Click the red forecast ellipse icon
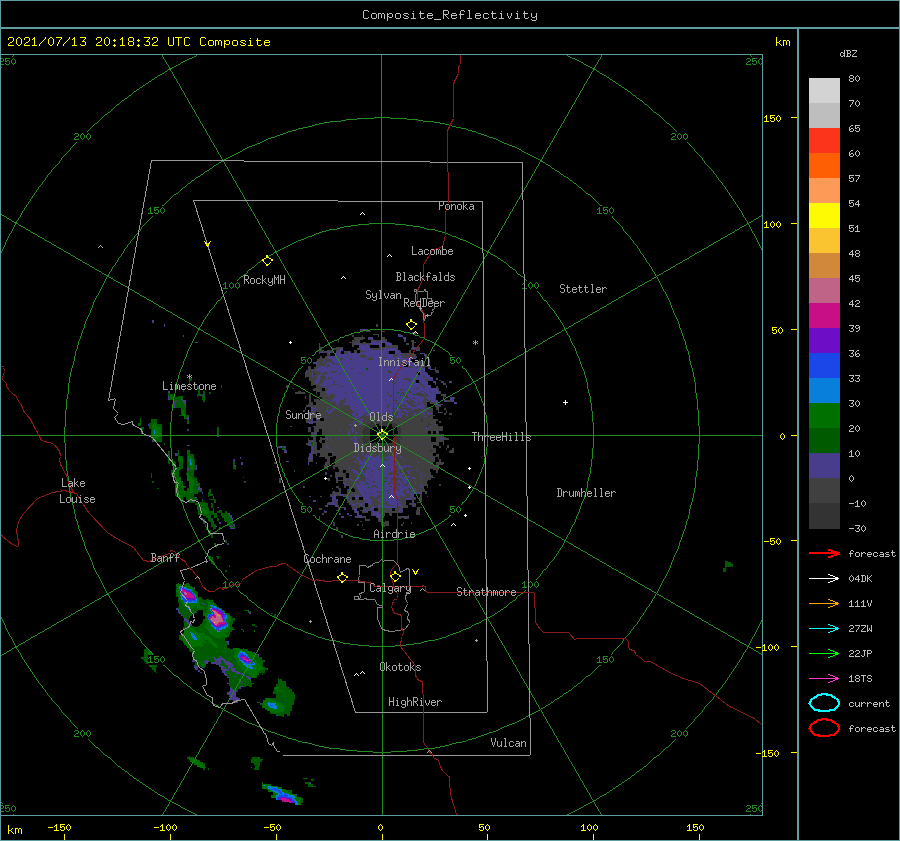The image size is (900, 841). coord(824,728)
